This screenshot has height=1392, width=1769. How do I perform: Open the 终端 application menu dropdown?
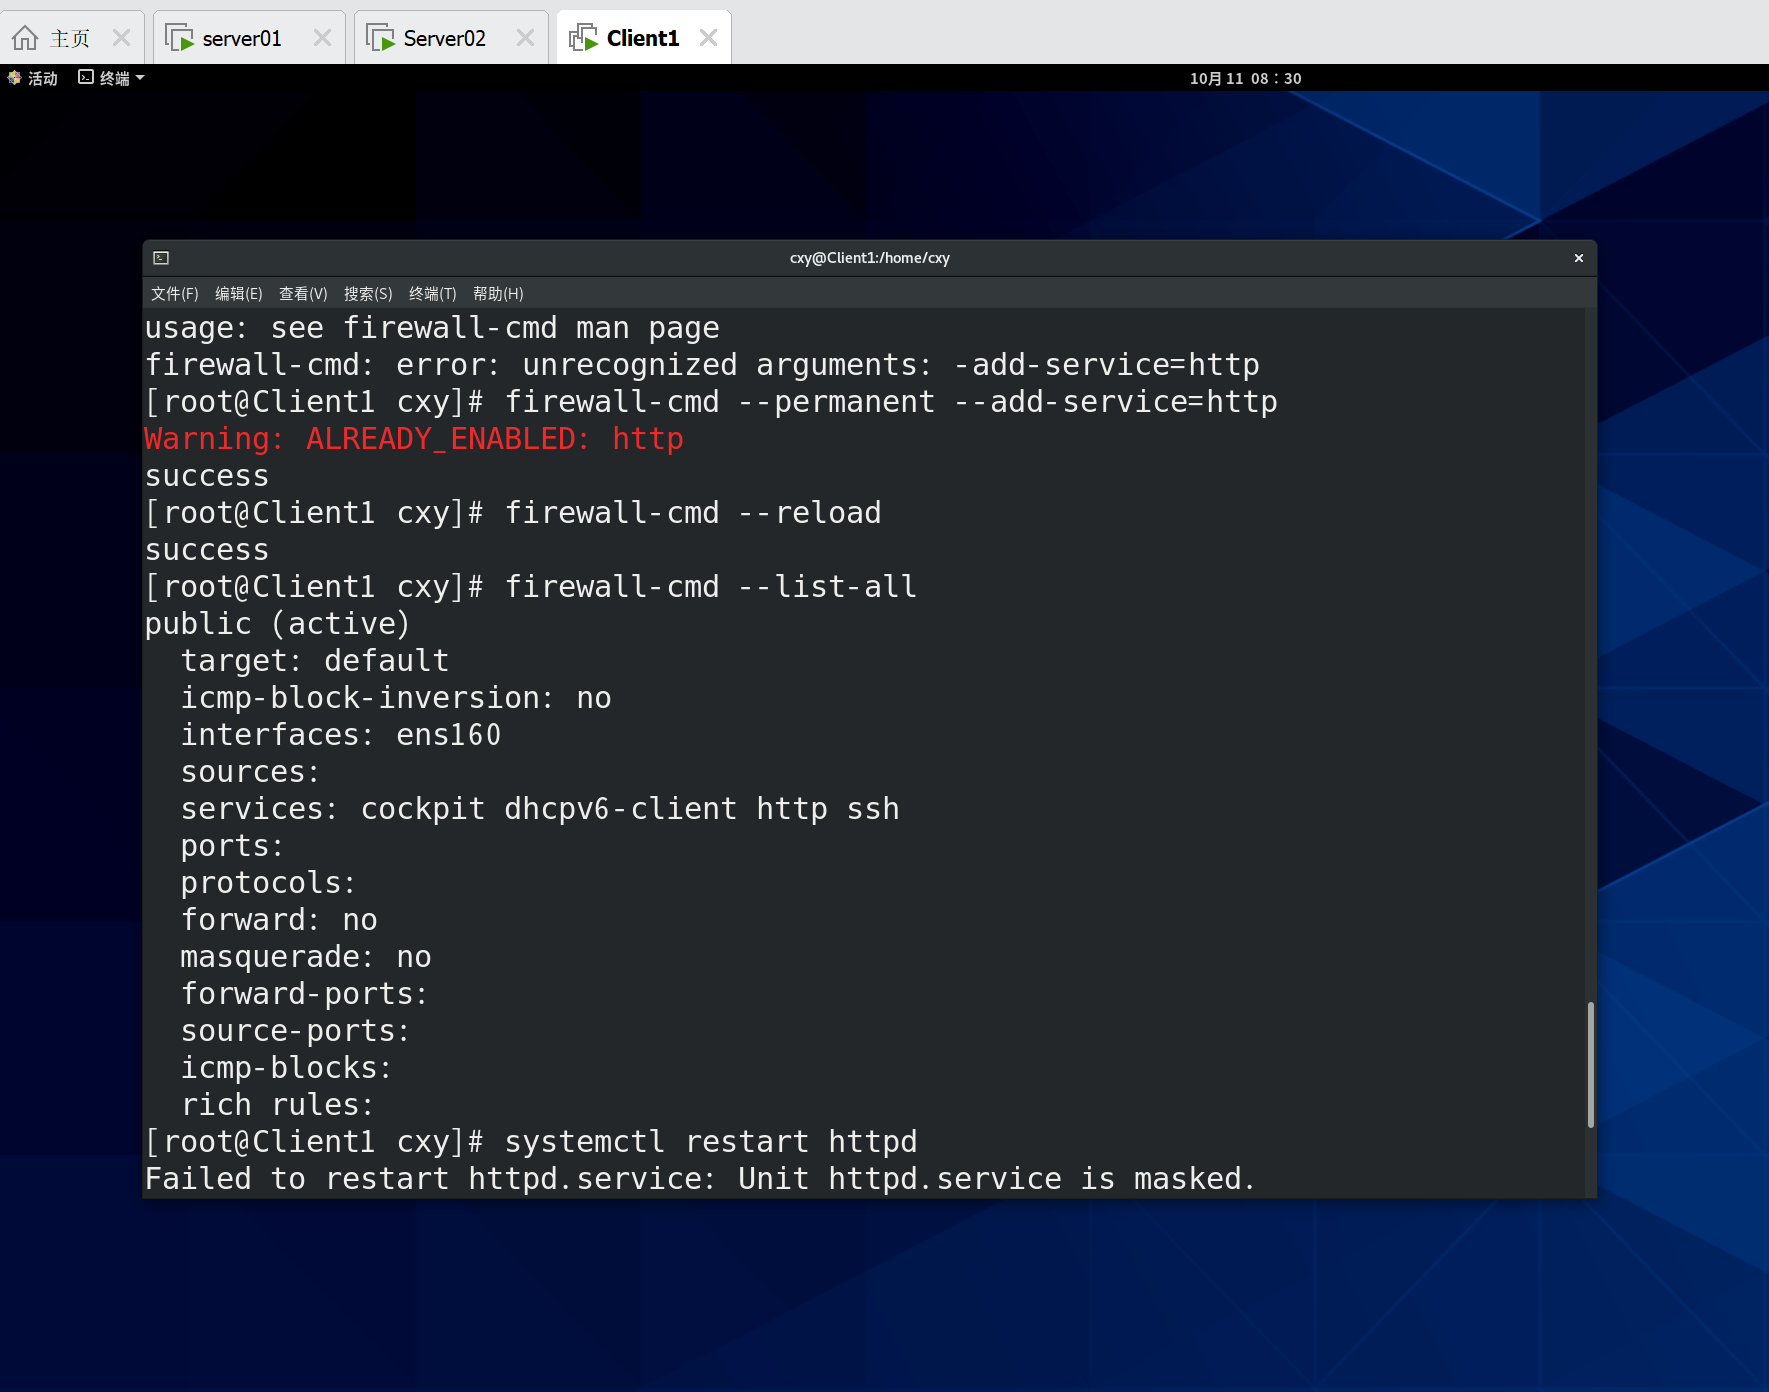[x=112, y=78]
